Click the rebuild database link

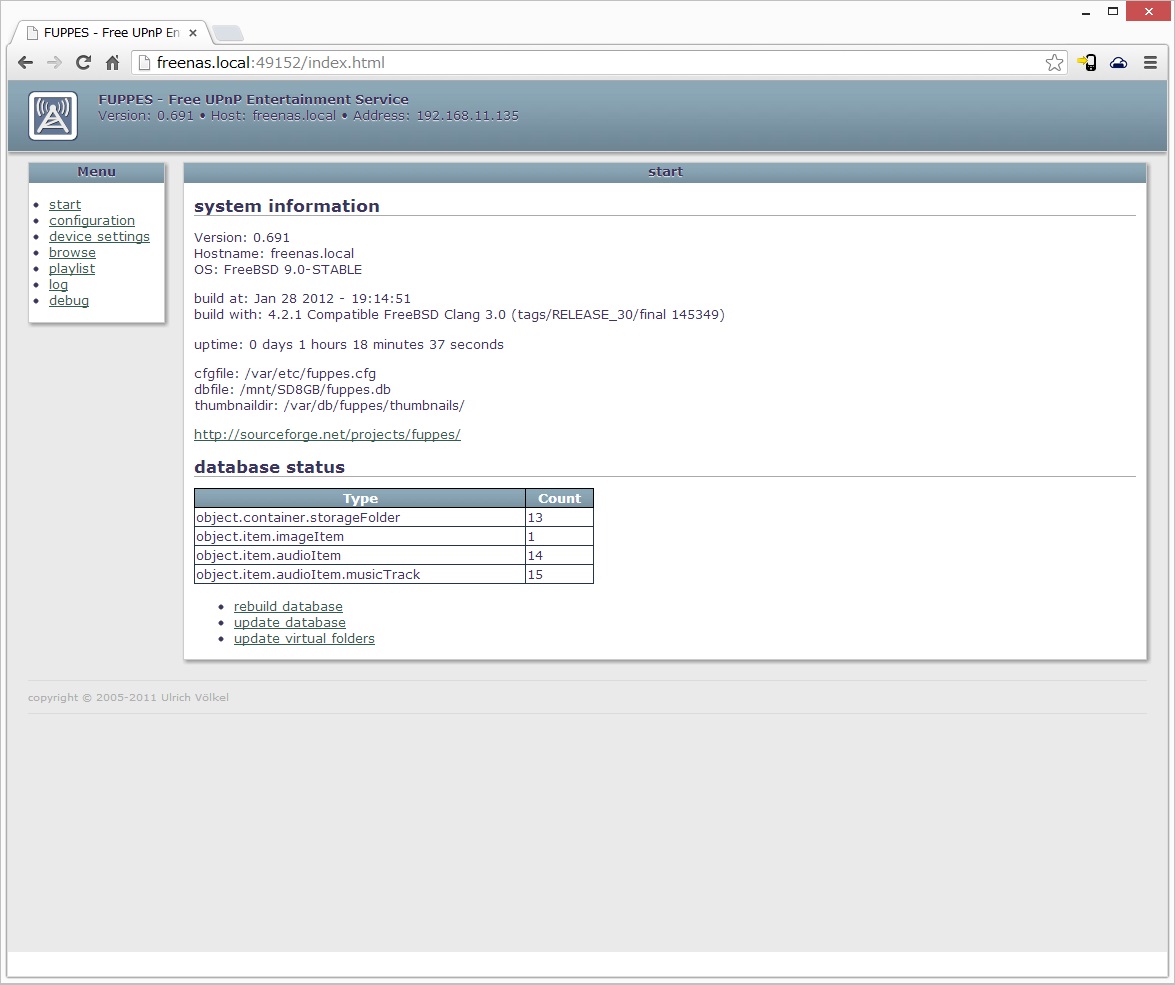[x=289, y=606]
